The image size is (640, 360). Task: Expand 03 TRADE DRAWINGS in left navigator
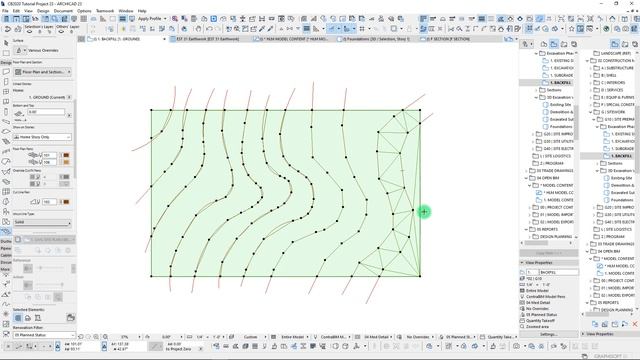[x=527, y=171]
